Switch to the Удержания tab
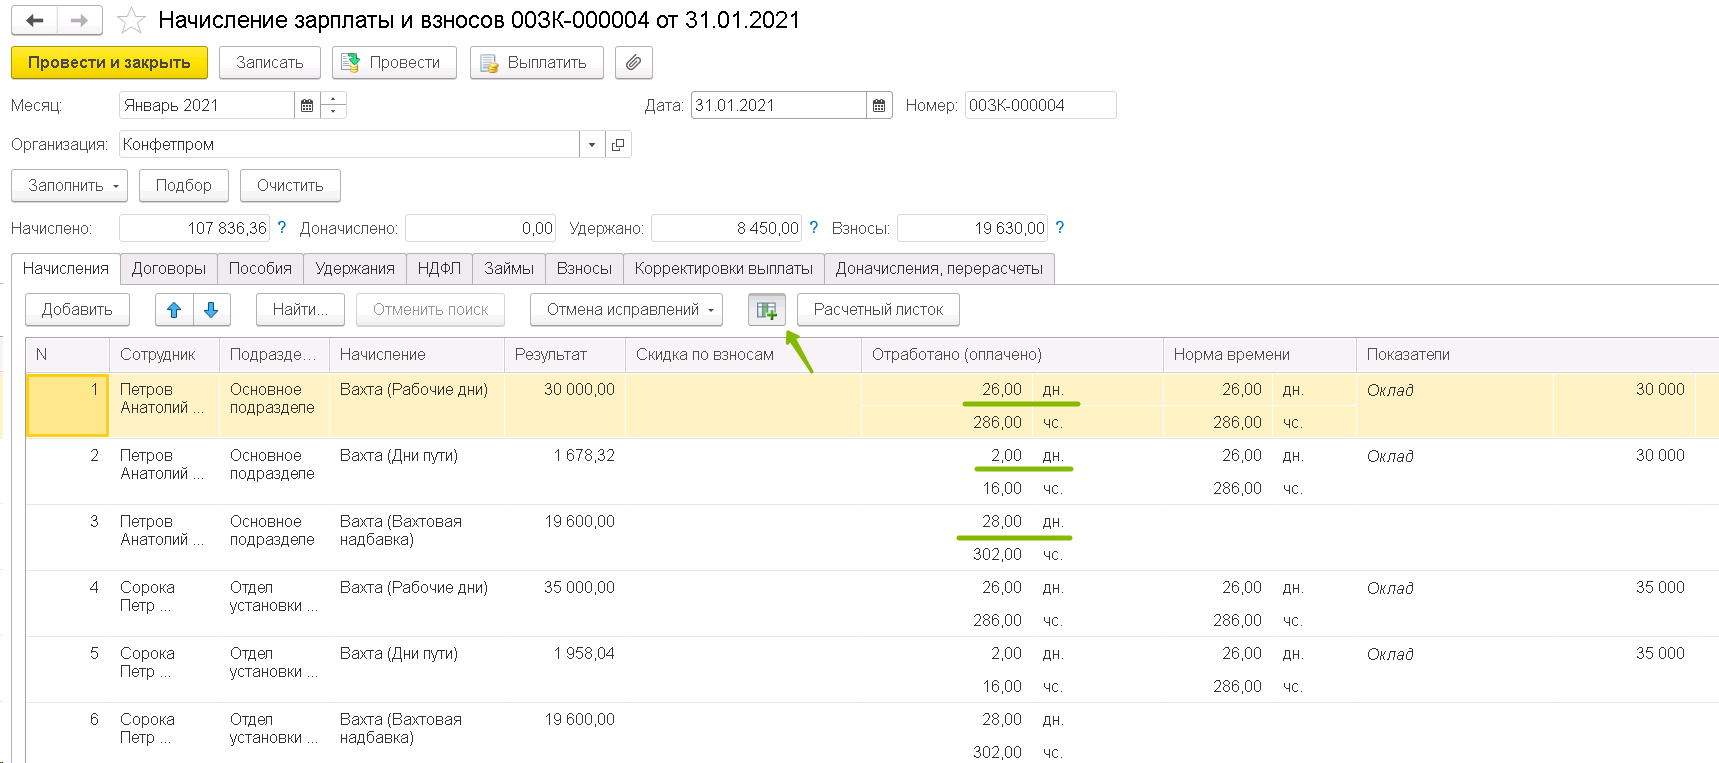Viewport: 1719px width, 763px height. 355,268
